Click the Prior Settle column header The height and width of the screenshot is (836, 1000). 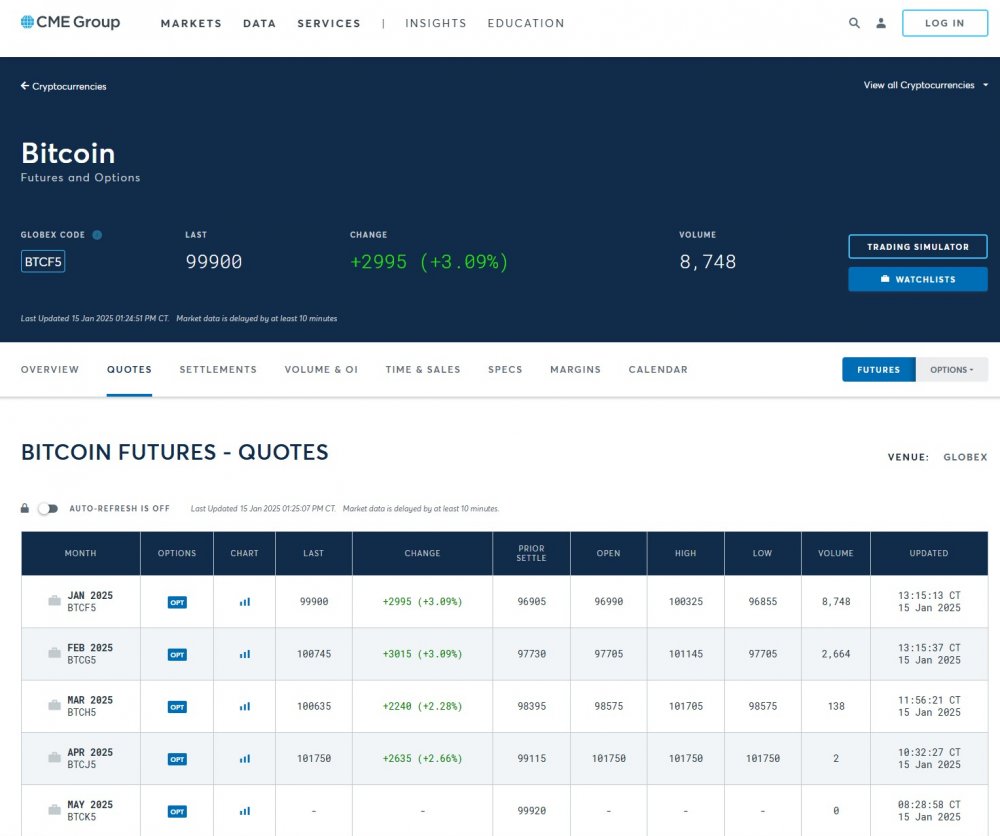click(531, 554)
